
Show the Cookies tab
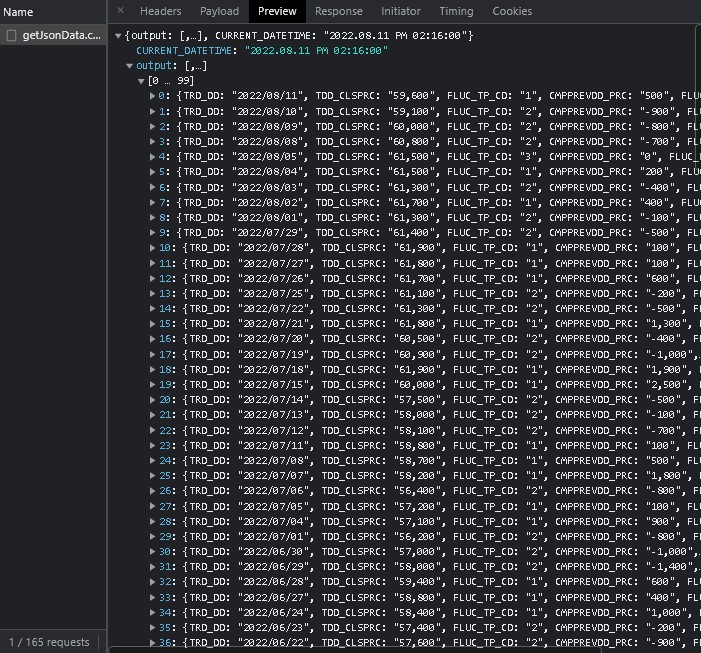512,11
